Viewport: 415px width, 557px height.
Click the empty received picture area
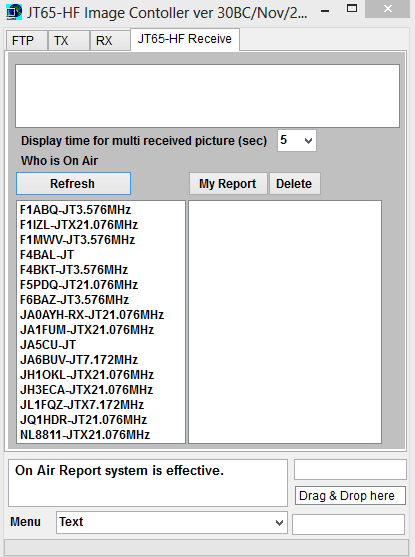tap(208, 96)
